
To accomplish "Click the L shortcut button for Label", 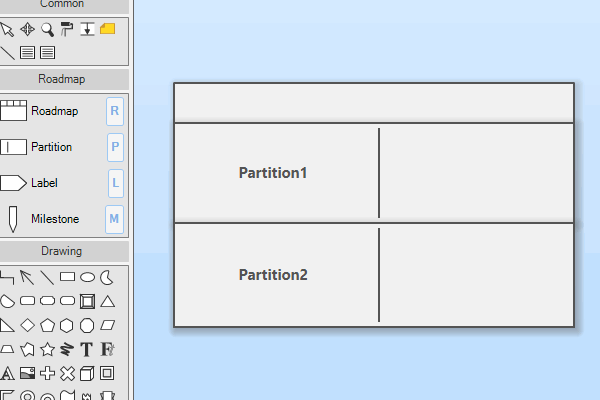I will pos(115,183).
